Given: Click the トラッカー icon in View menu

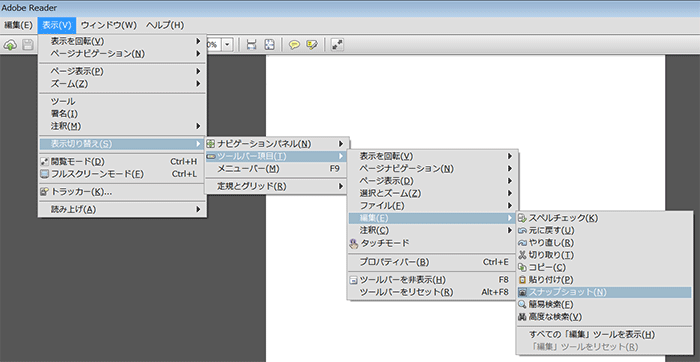Looking at the screenshot, I should click(44, 192).
